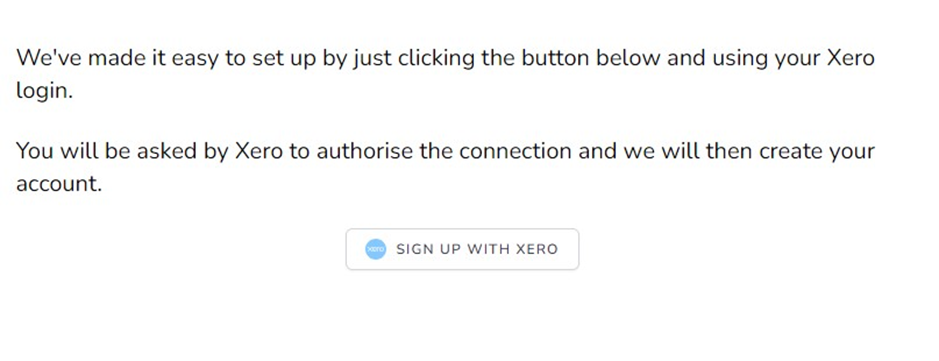939x361 pixels.
Task: Click the blue Xero logo icon
Action: pos(375,249)
